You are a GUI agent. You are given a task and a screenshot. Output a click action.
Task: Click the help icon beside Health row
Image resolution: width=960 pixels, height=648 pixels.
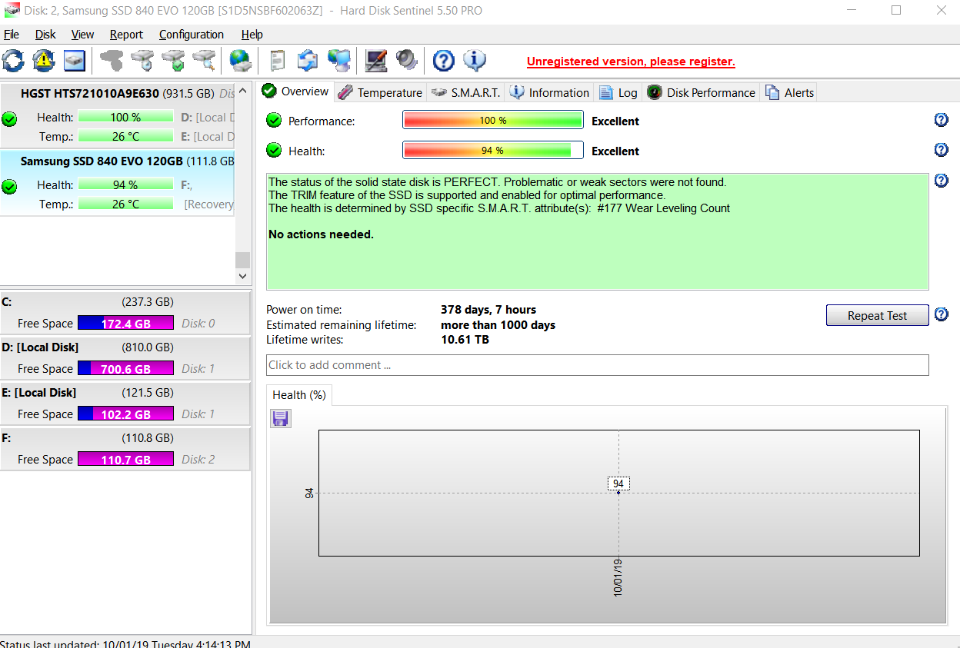coord(941,150)
